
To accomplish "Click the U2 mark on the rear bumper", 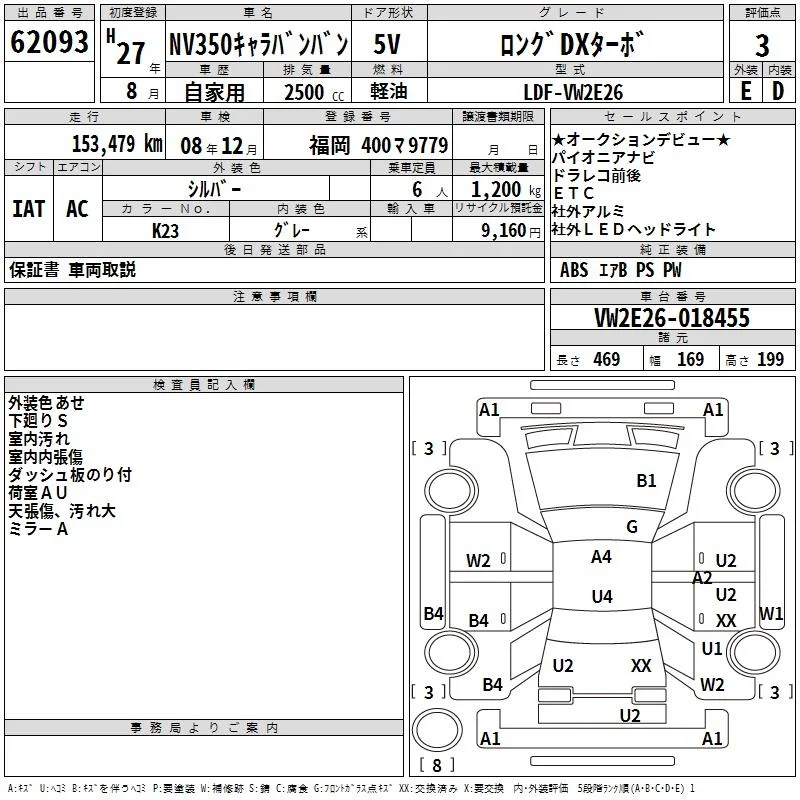I will 630,716.
